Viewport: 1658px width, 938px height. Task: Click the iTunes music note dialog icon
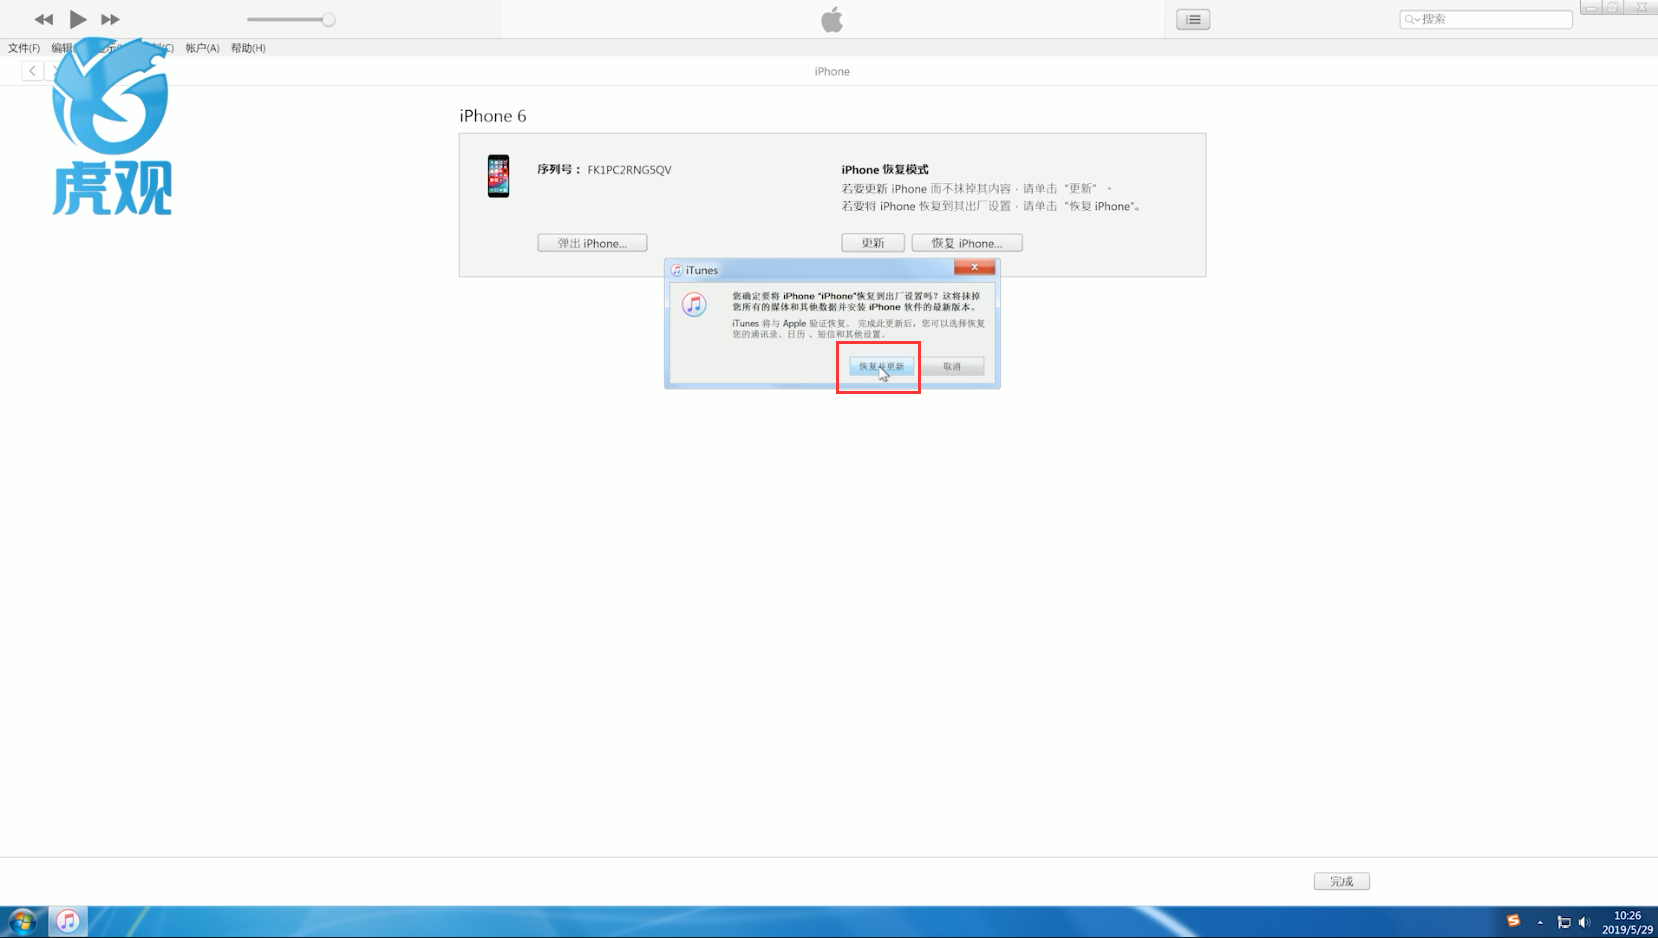click(694, 305)
